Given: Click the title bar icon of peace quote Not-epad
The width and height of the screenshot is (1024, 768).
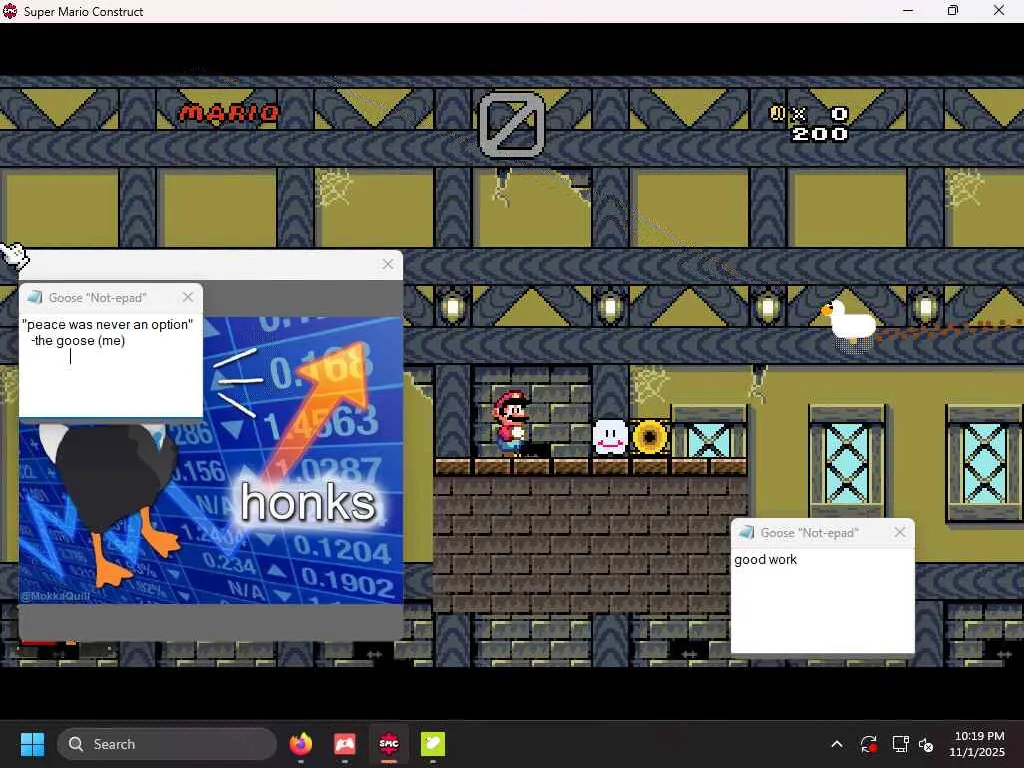Looking at the screenshot, I should pyautogui.click(x=34, y=298).
